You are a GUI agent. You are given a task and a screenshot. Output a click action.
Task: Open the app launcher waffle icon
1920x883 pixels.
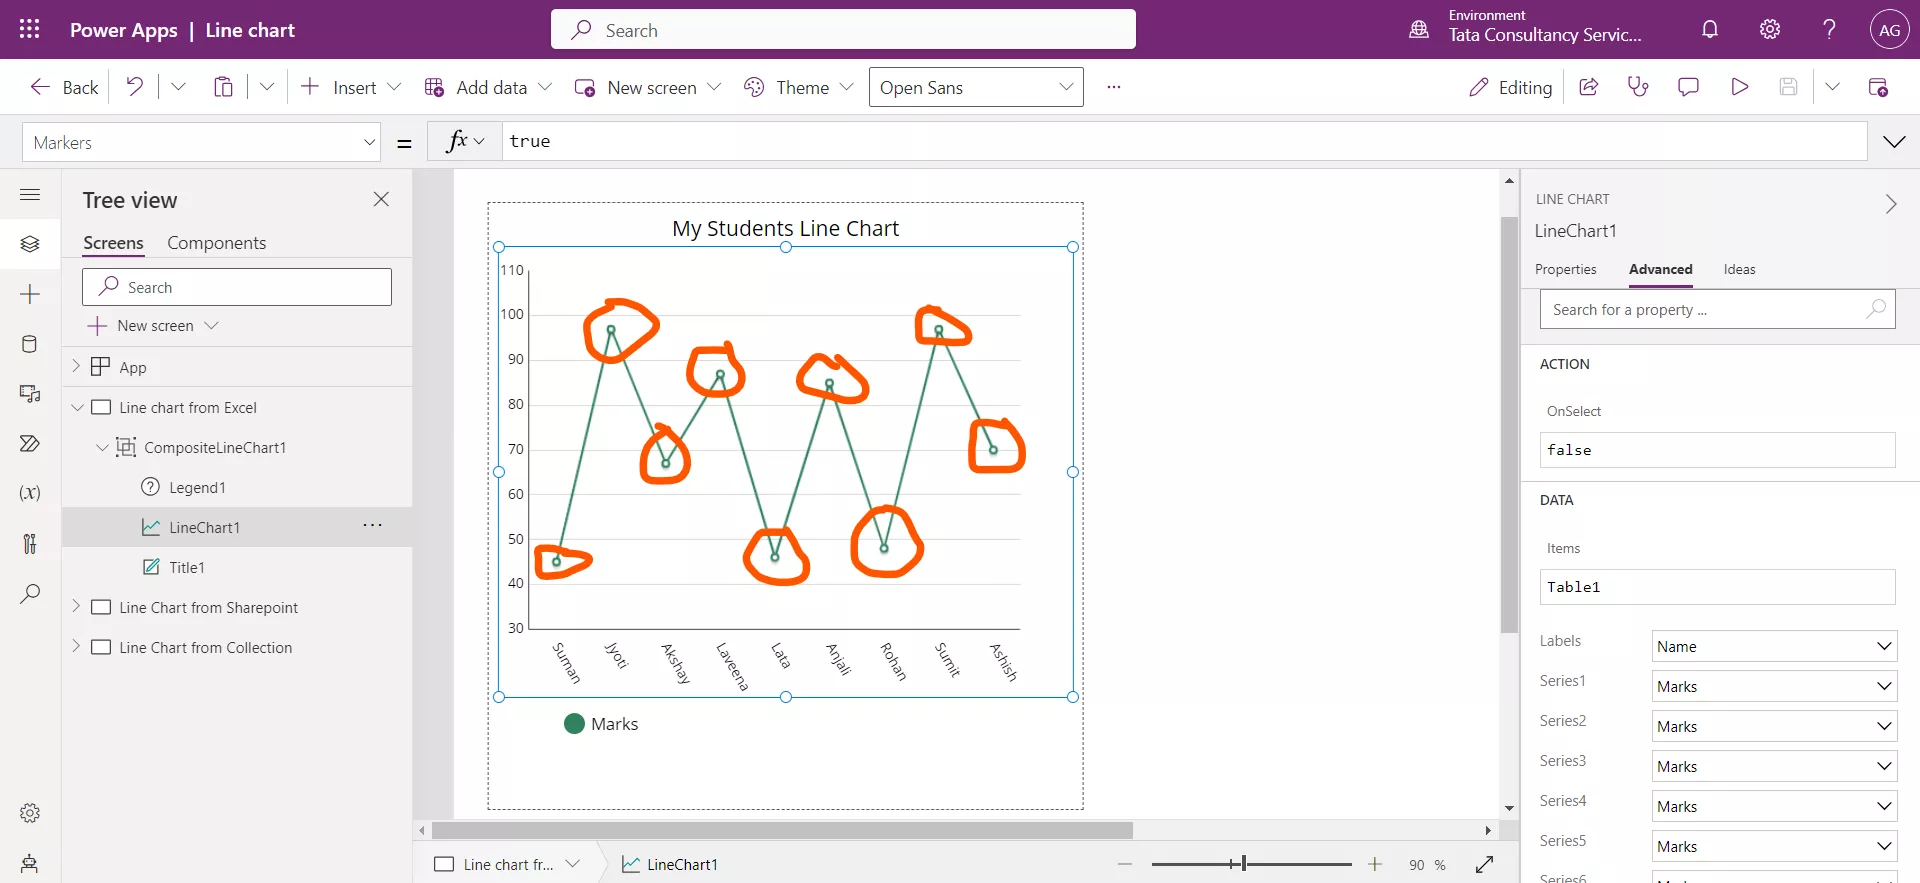pyautogui.click(x=30, y=29)
